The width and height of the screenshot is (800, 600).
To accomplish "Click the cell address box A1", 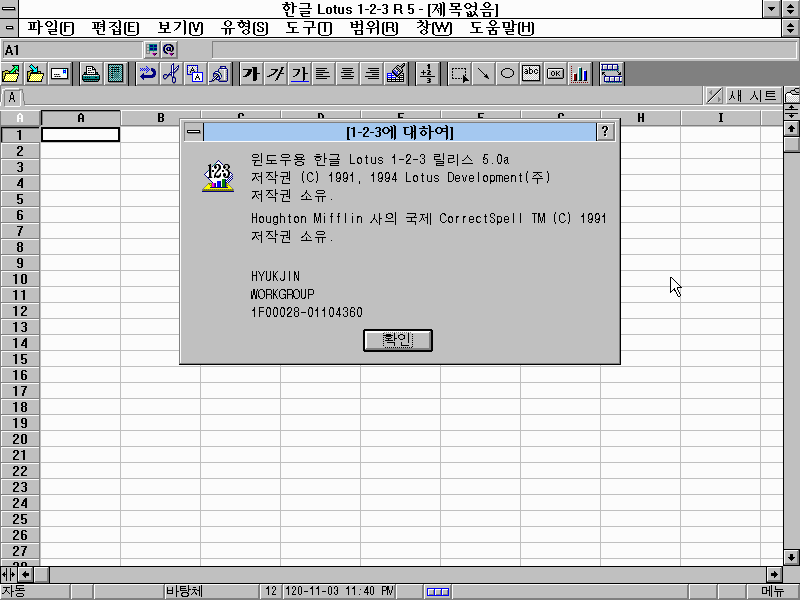I will (72, 50).
